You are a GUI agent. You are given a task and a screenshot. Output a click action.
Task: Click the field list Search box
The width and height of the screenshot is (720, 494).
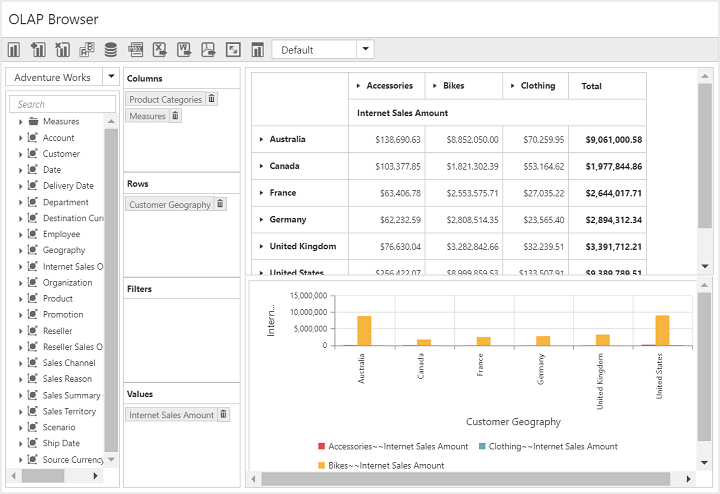(x=62, y=104)
